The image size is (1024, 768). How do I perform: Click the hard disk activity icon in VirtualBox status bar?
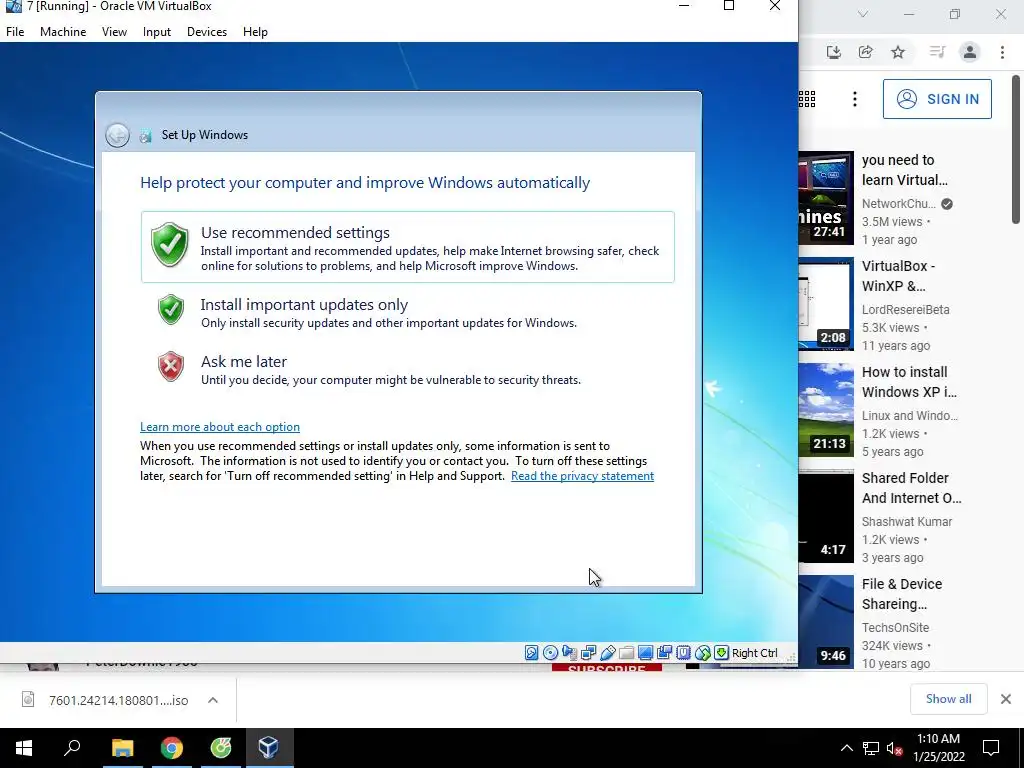coord(532,652)
